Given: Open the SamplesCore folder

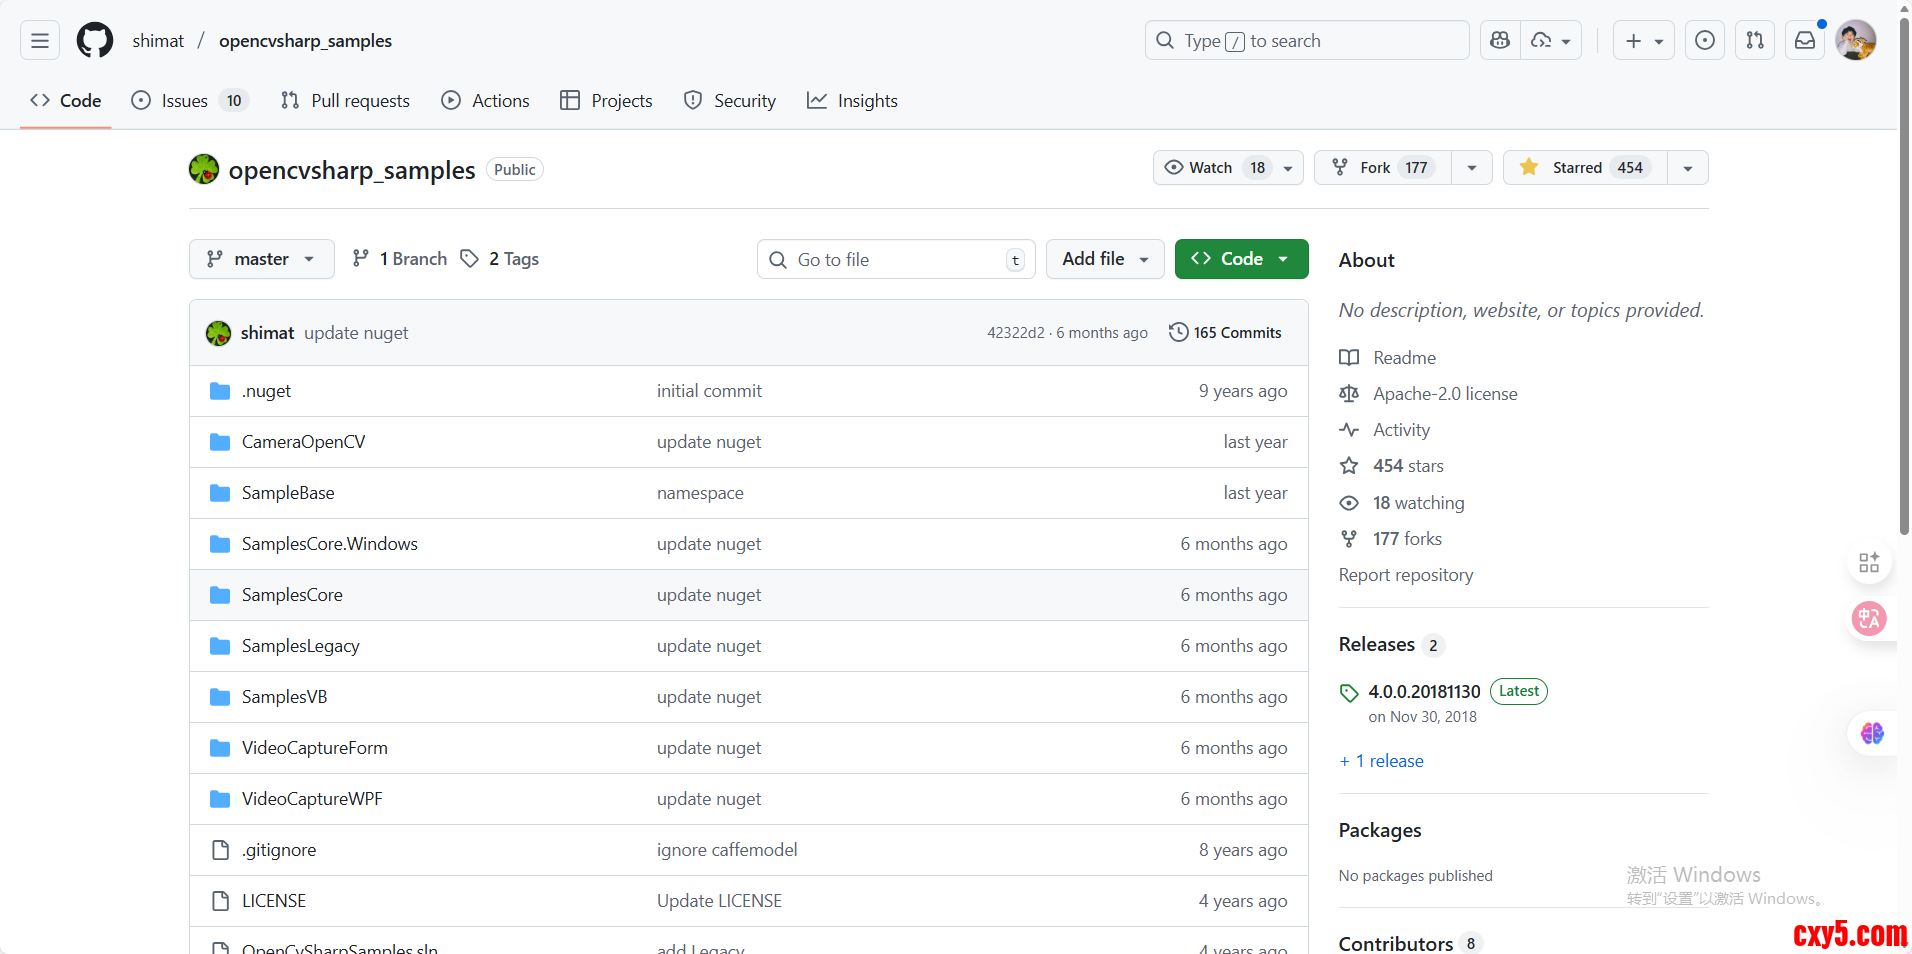Looking at the screenshot, I should [292, 595].
